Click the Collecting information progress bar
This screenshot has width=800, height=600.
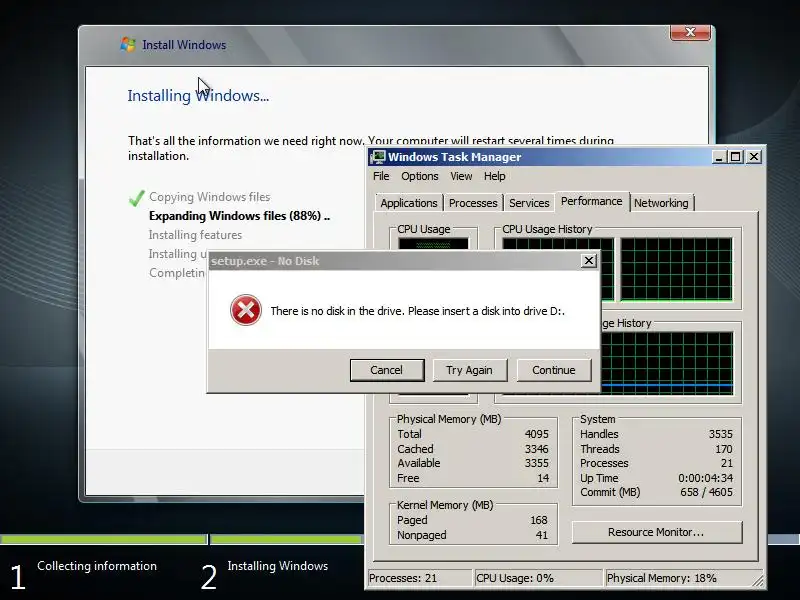pyautogui.click(x=103, y=539)
